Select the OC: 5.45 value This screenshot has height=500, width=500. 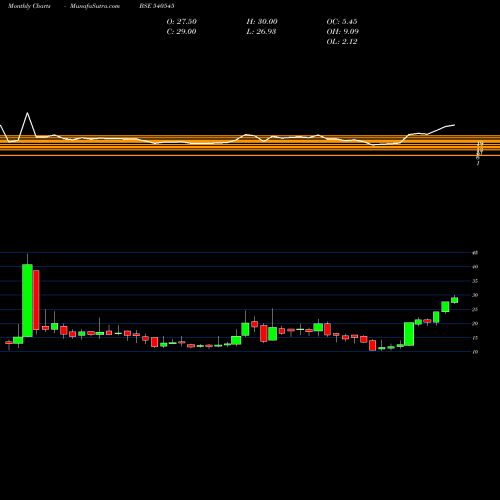(x=342, y=22)
